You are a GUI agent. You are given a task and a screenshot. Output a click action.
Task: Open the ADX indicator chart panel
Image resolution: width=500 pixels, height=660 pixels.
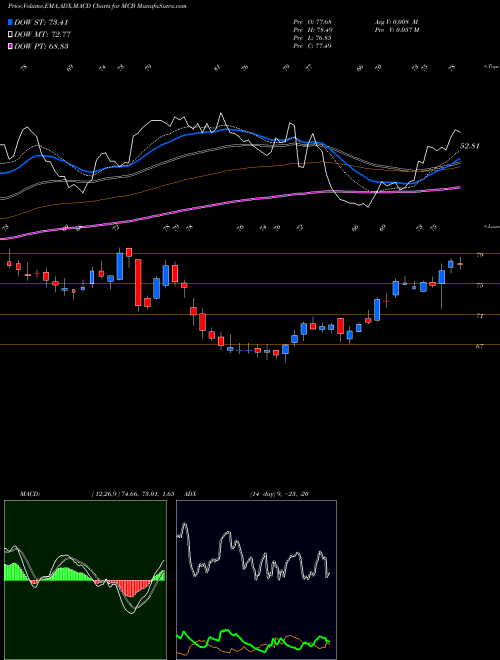(x=256, y=580)
